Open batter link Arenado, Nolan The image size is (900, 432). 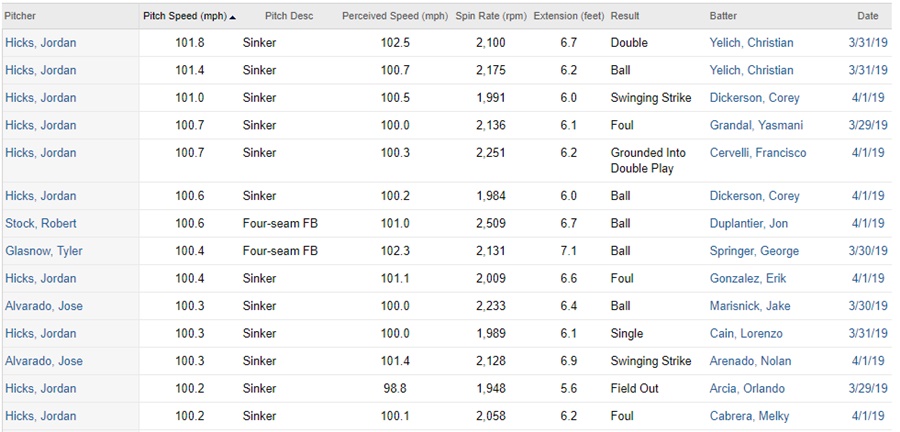coord(751,361)
